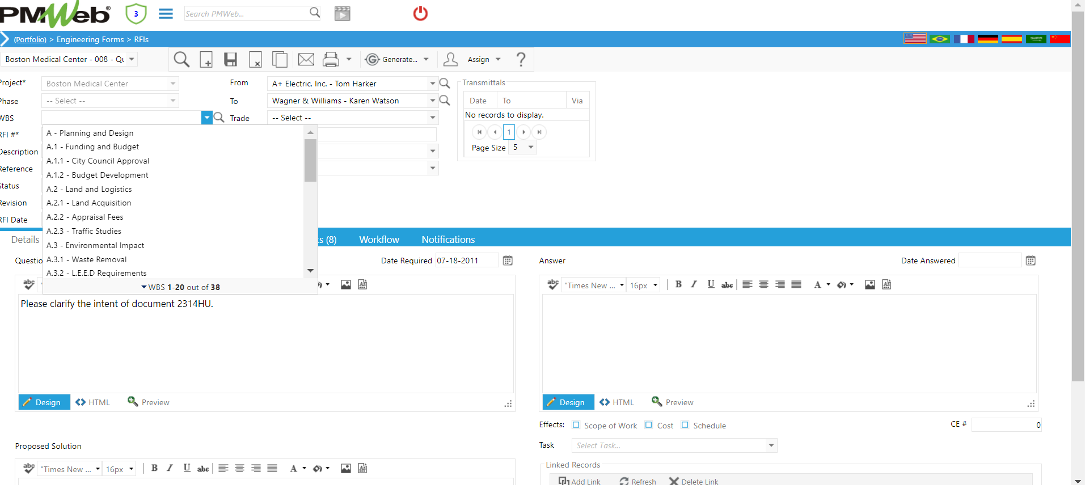1089x485 pixels.
Task: Click inside the Search PMWeb field
Action: (245, 13)
